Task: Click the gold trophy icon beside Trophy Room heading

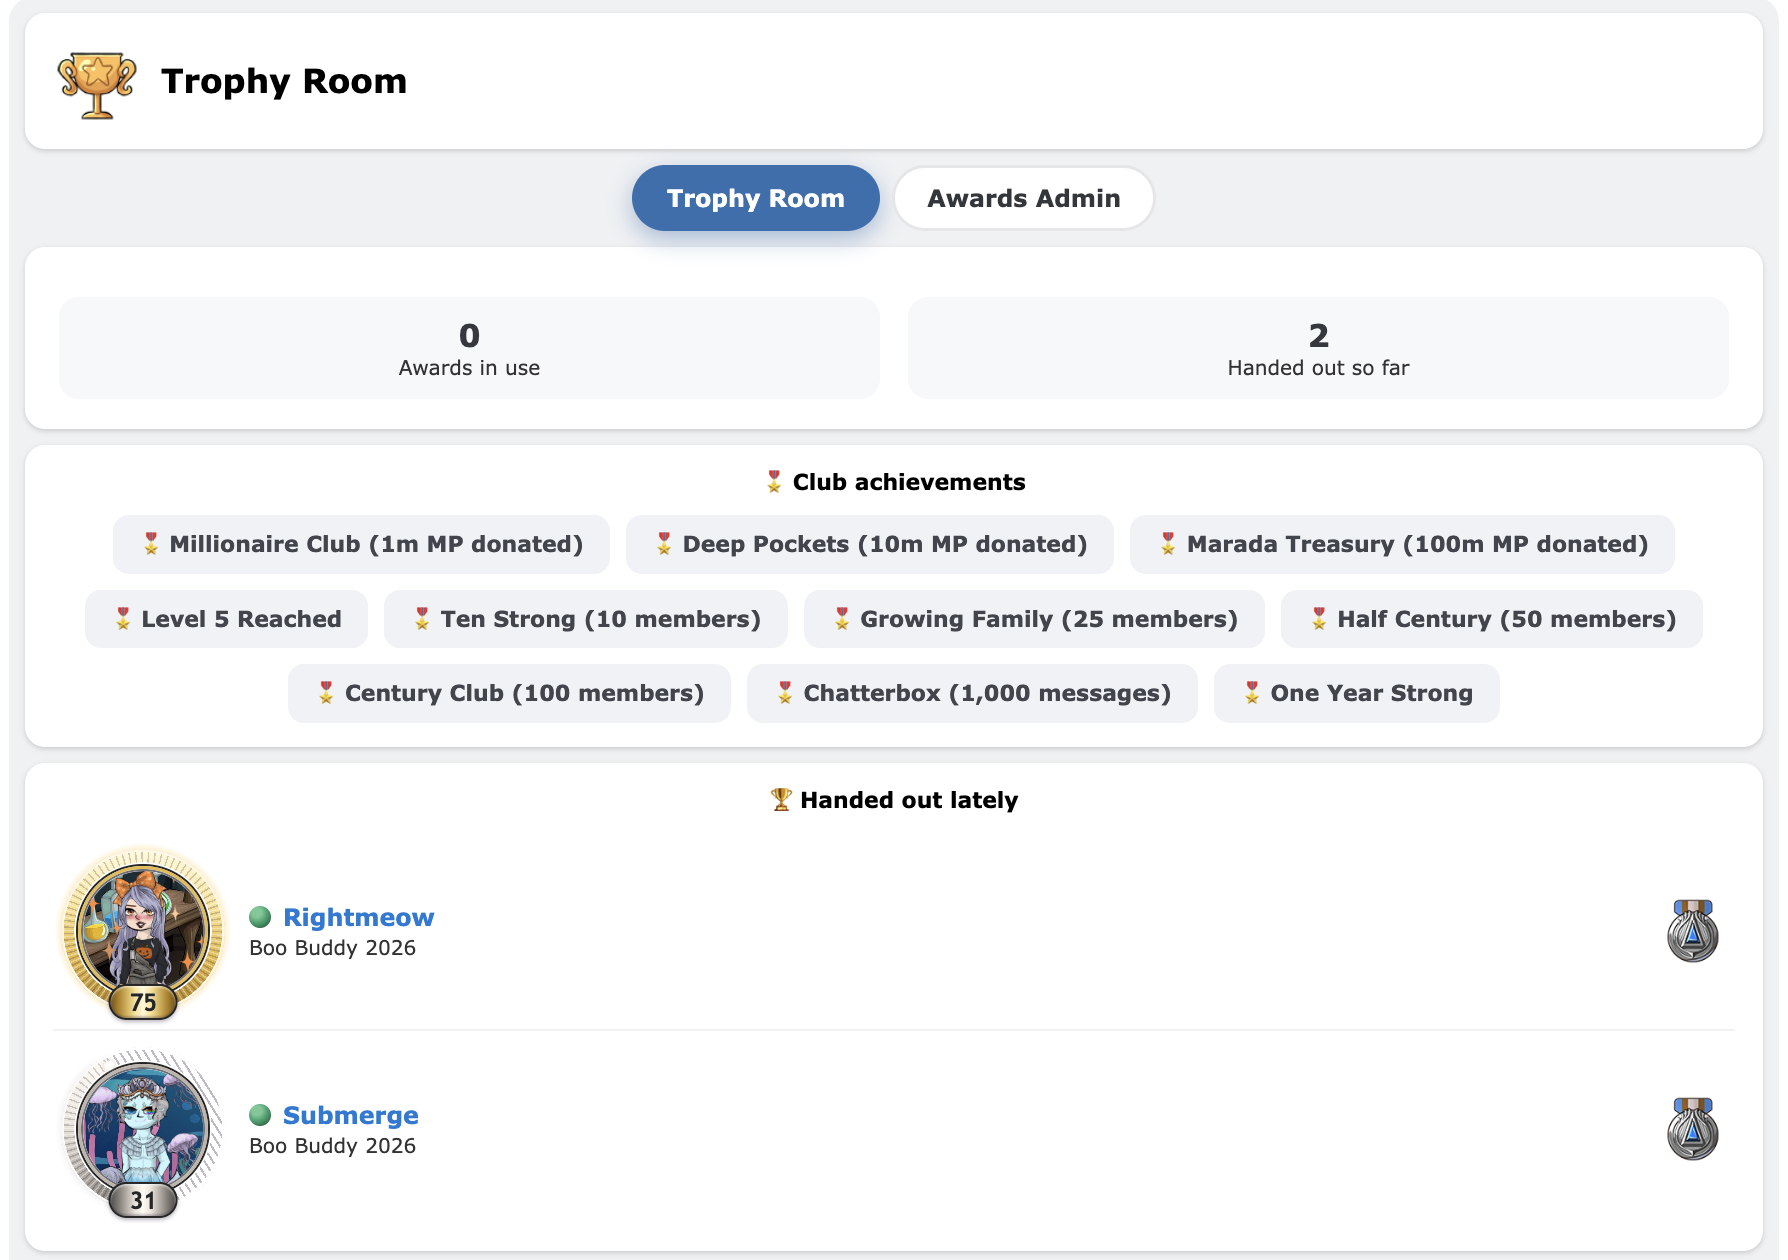Action: (97, 84)
